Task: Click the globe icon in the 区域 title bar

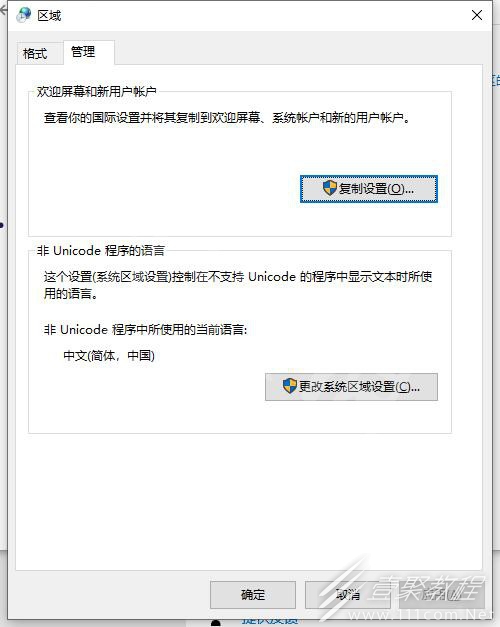Action: pyautogui.click(x=24, y=15)
